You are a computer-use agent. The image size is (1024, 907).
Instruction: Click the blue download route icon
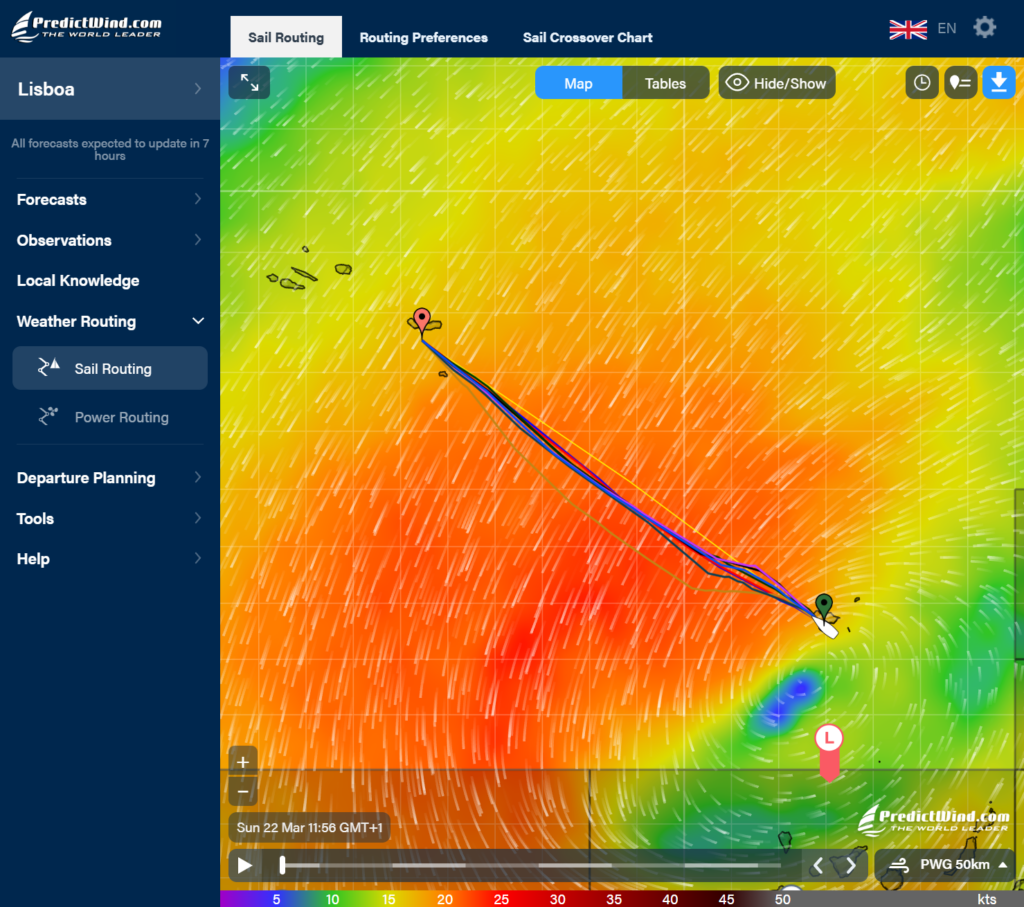coord(998,83)
